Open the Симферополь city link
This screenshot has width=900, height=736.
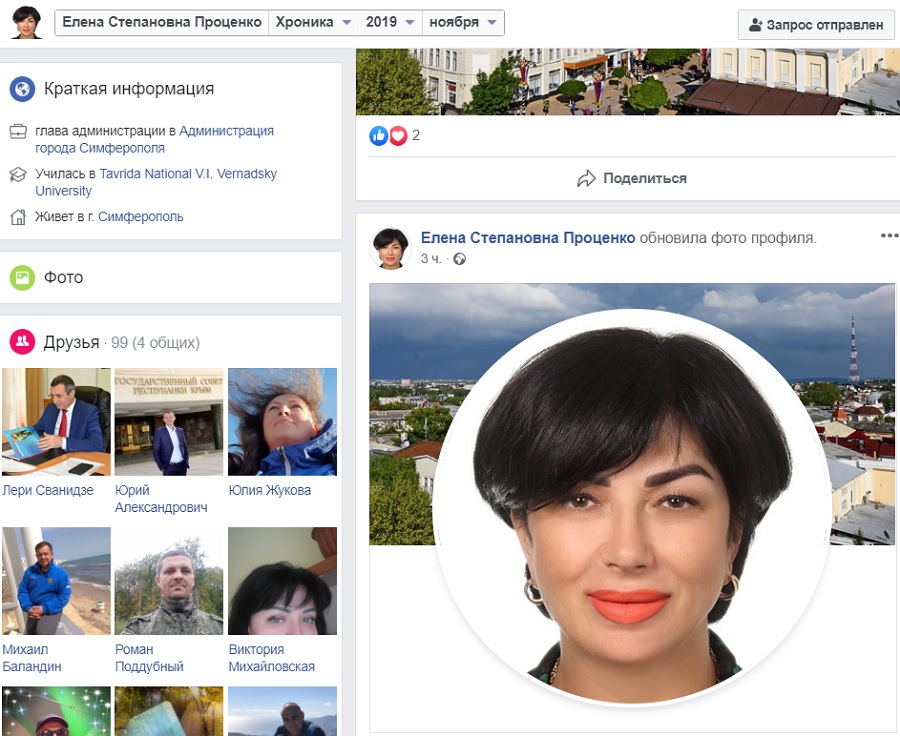[141, 216]
